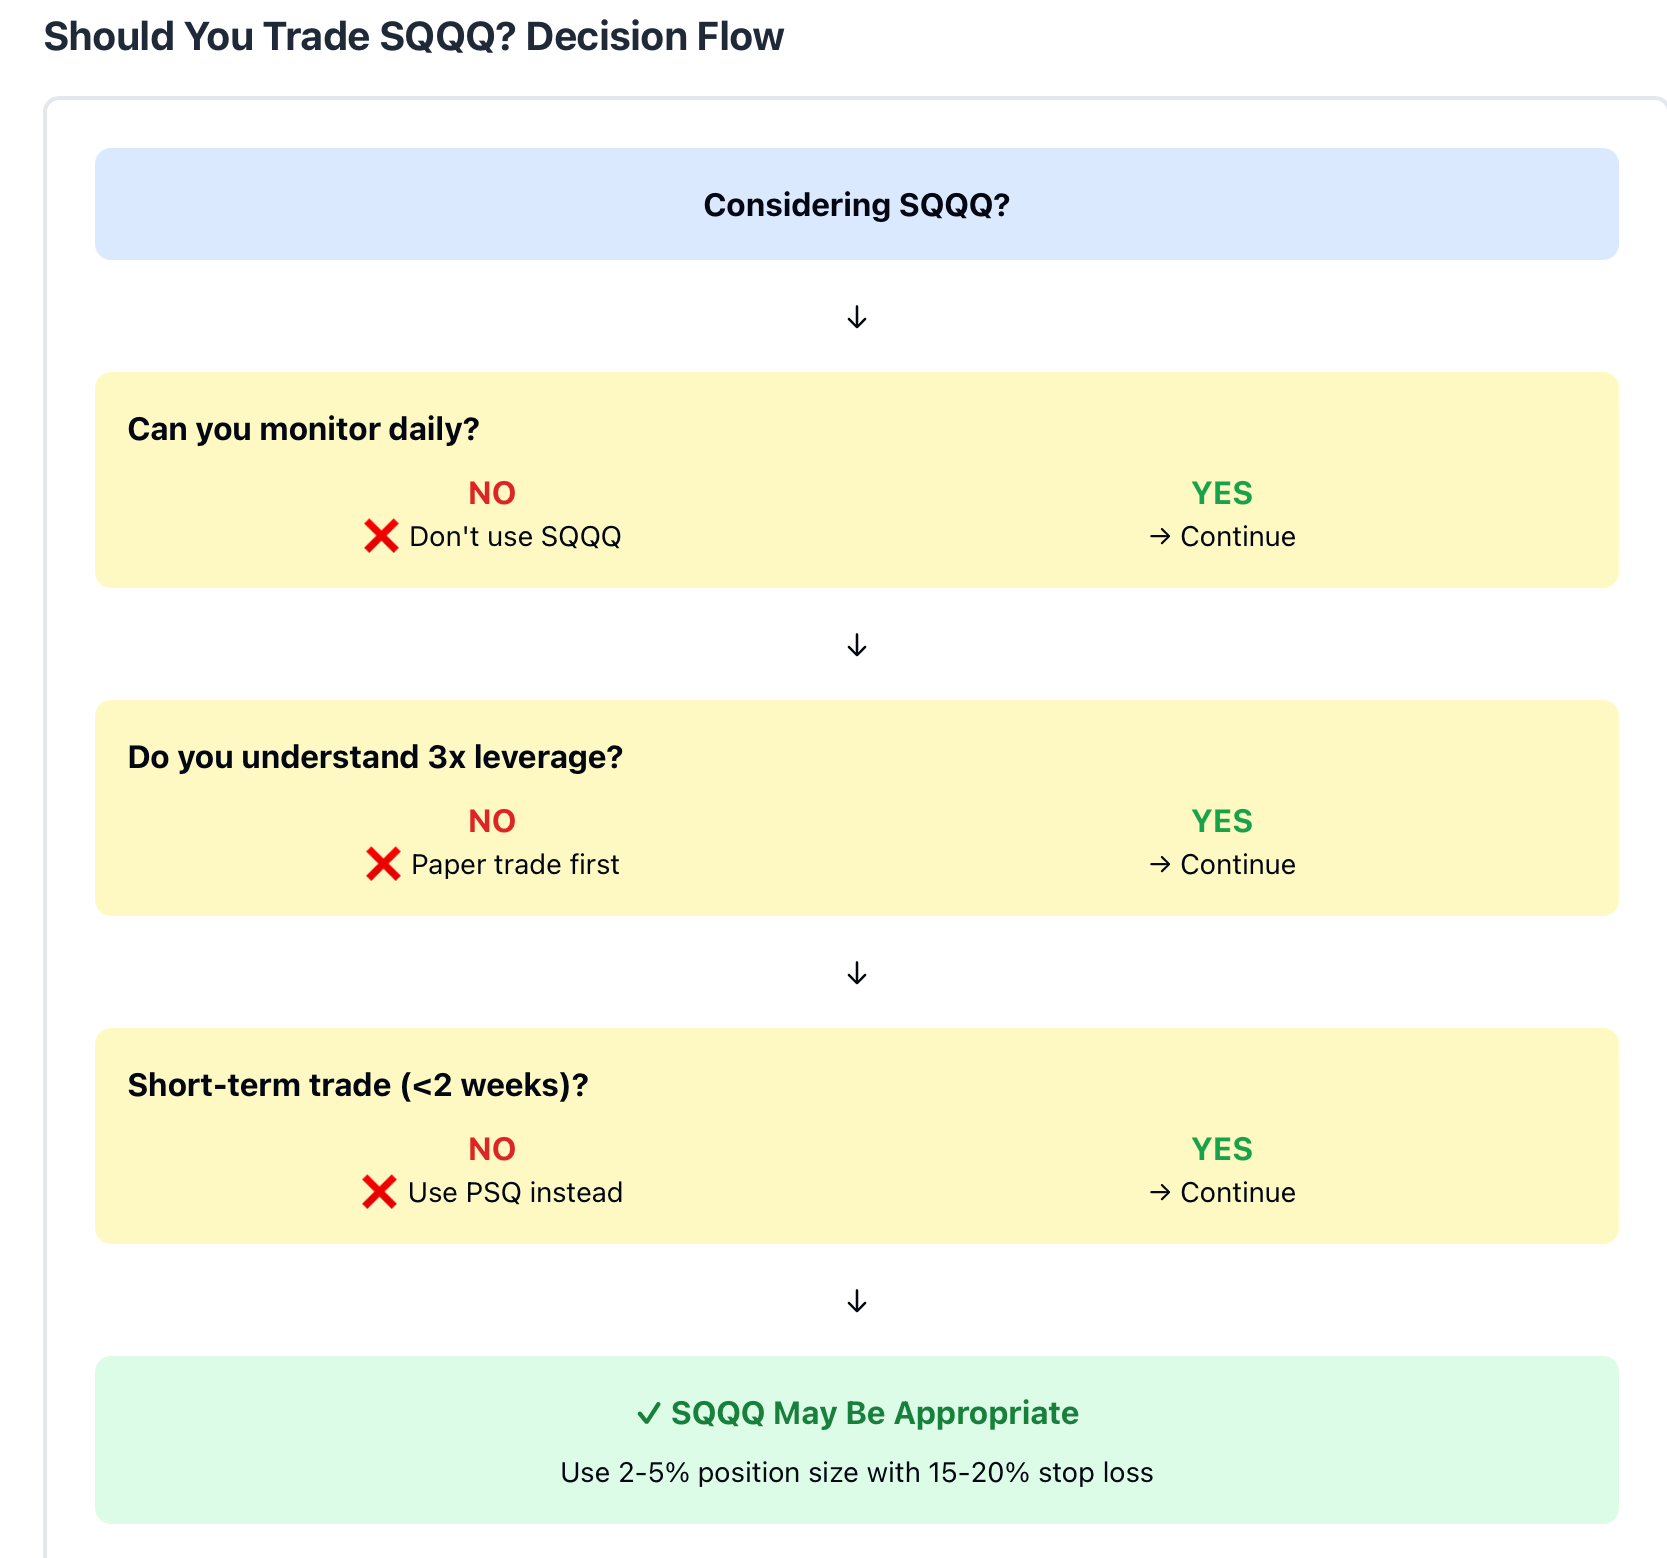The width and height of the screenshot is (1667, 1558).
Task: Click the green checkmark before "SQQQ May Be Appropriate"
Action: (x=649, y=1413)
